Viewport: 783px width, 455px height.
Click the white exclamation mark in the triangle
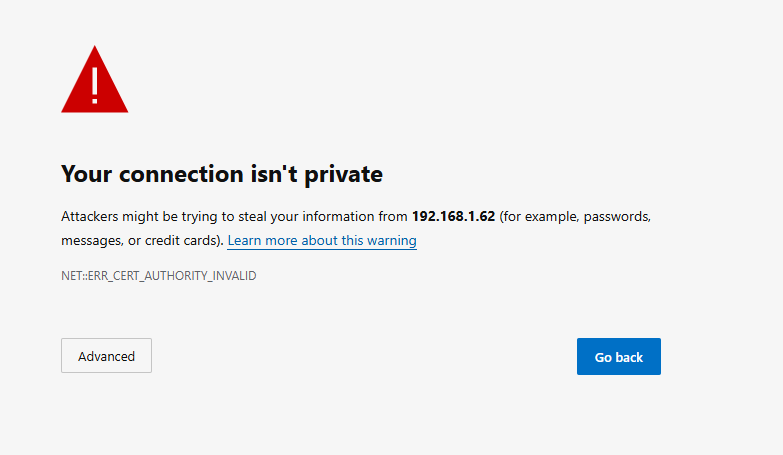94,86
